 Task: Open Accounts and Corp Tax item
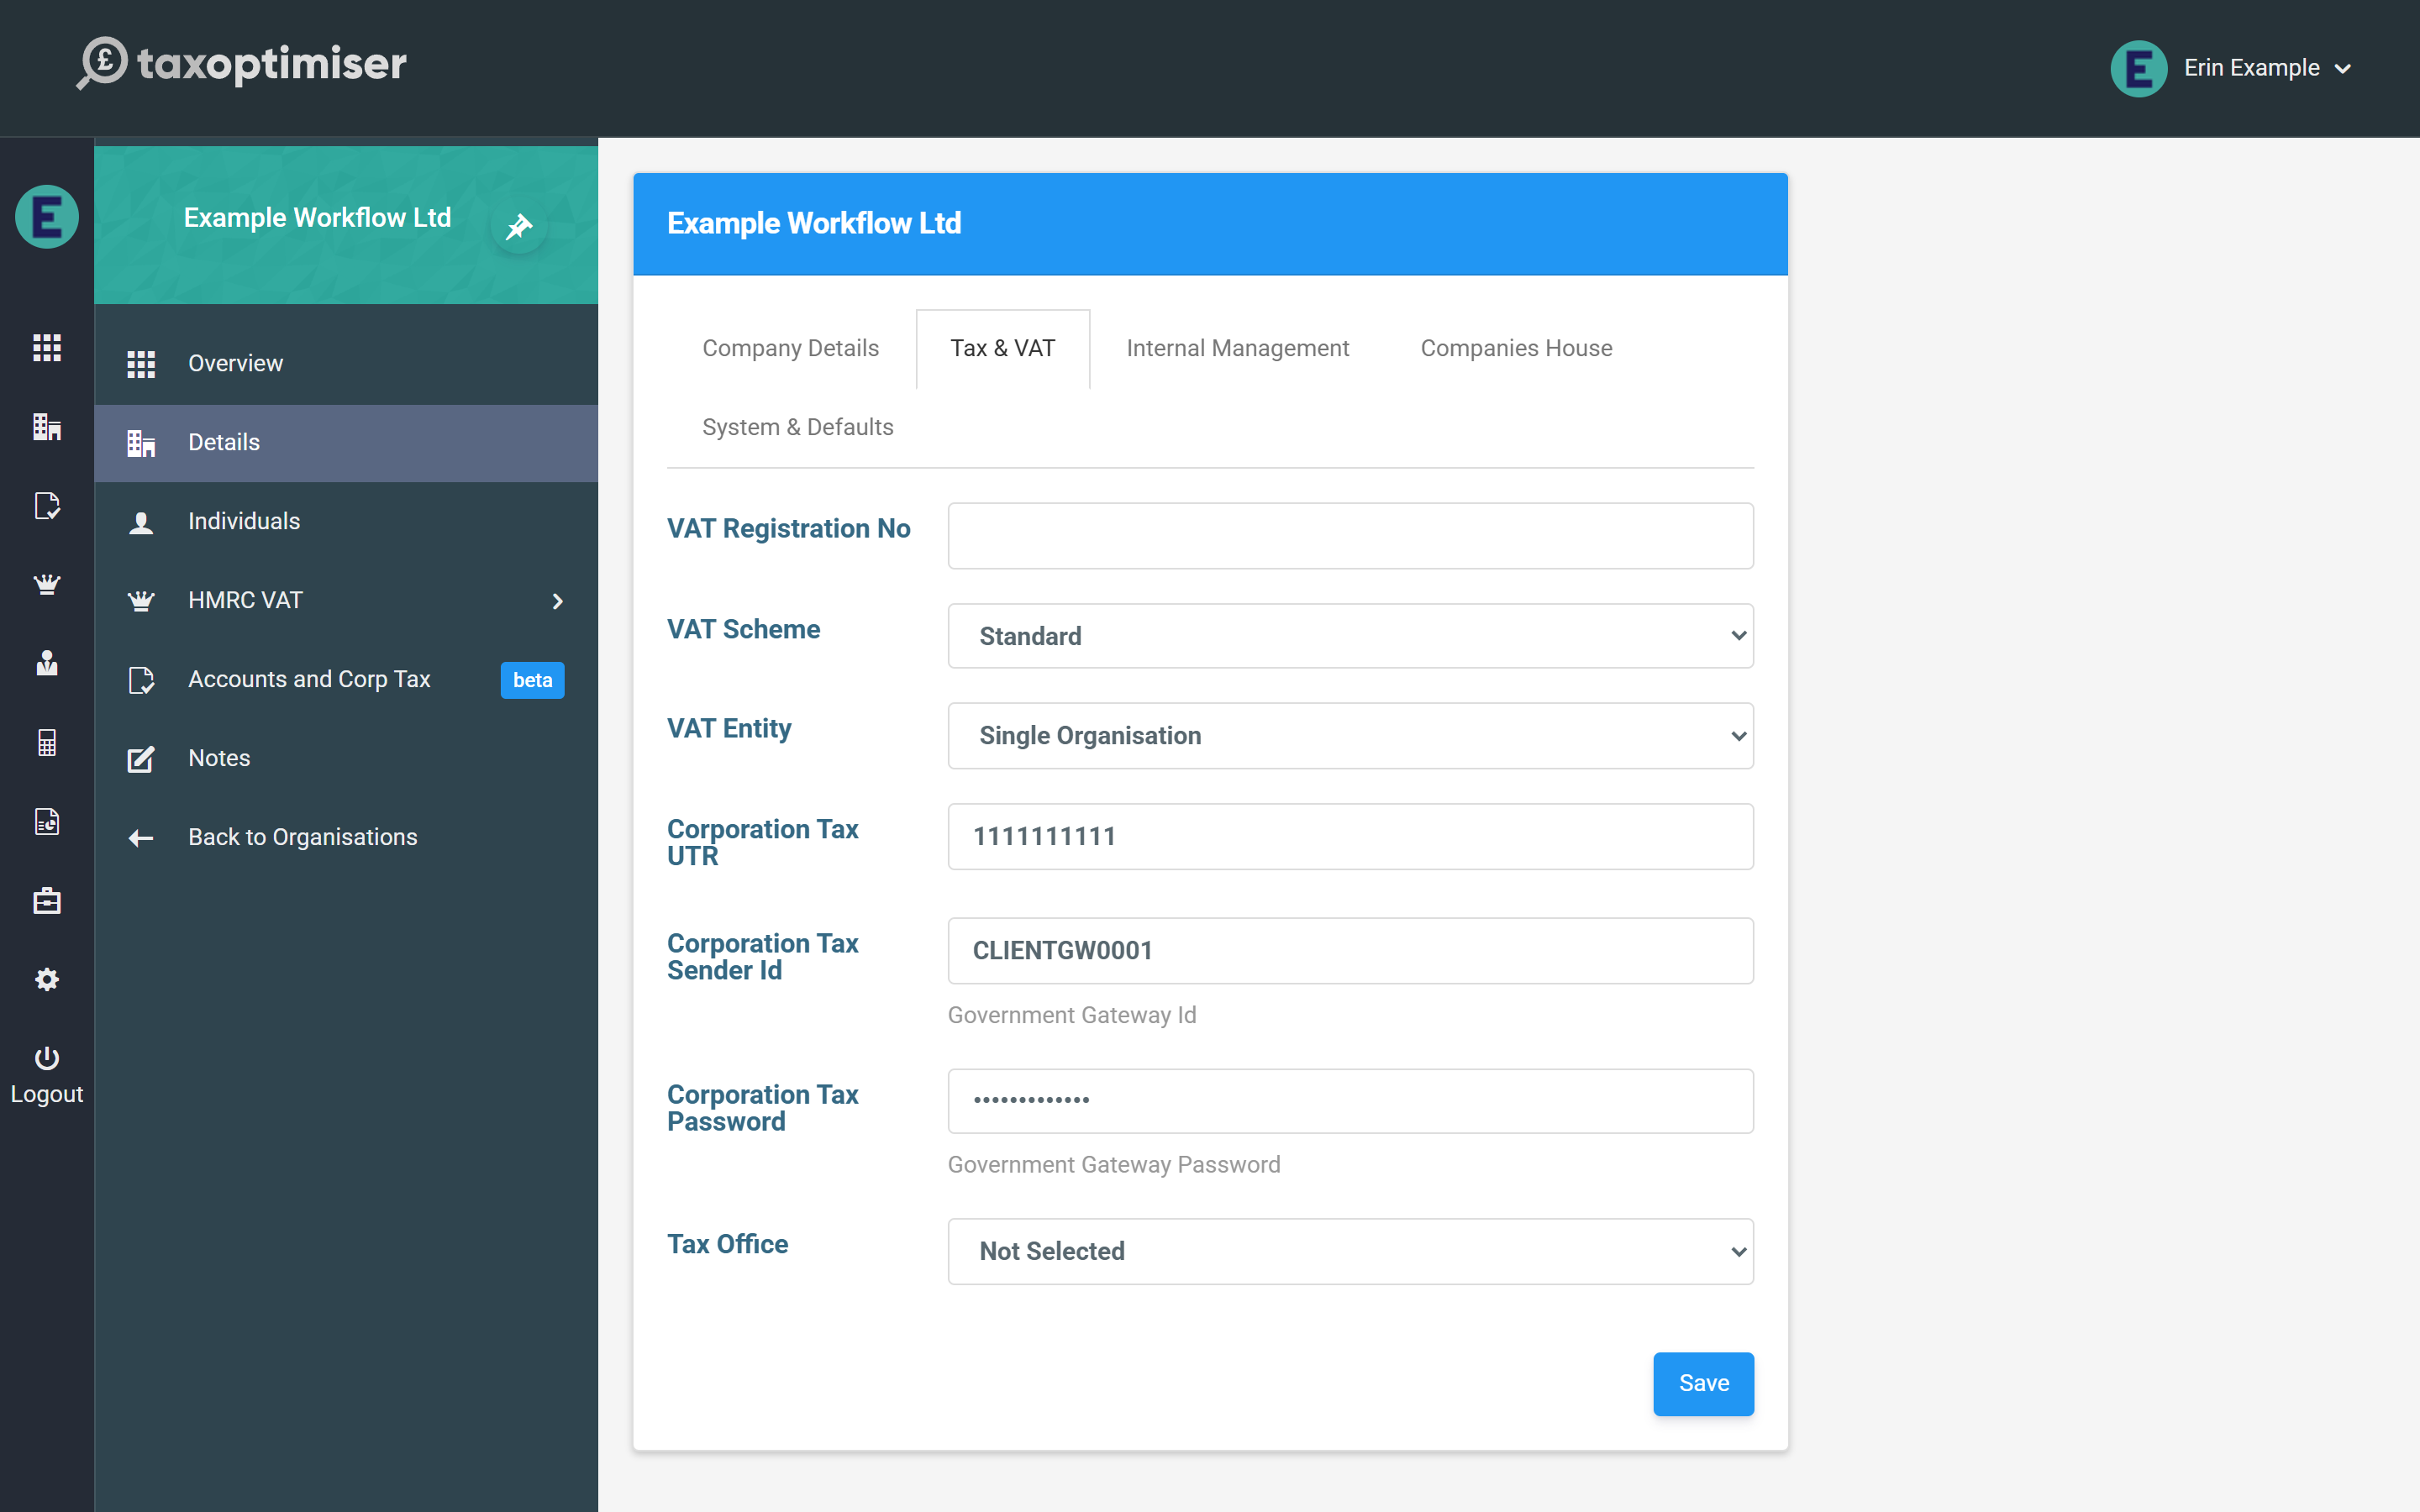(346, 680)
